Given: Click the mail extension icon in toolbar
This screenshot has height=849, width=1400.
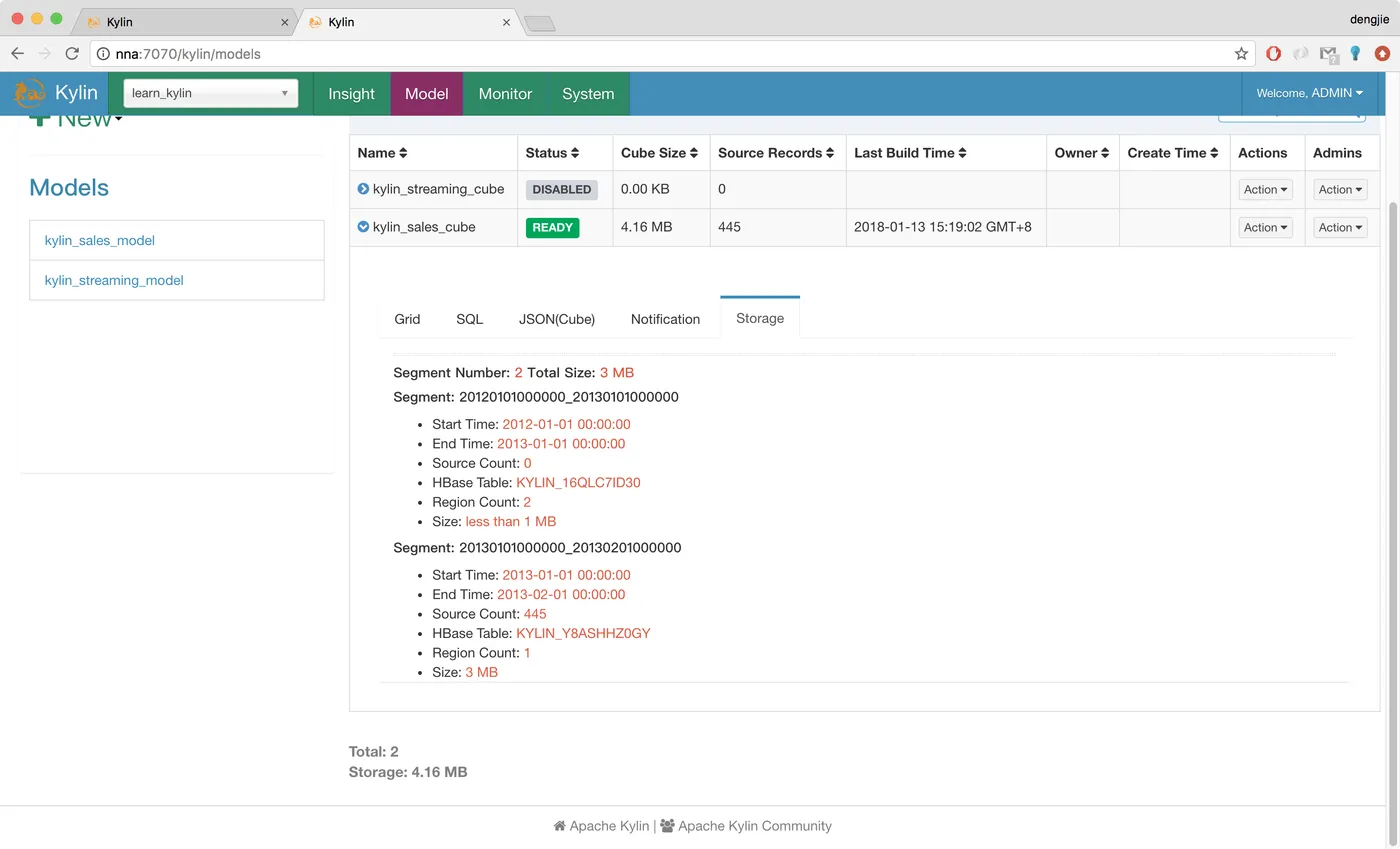Looking at the screenshot, I should [1328, 54].
